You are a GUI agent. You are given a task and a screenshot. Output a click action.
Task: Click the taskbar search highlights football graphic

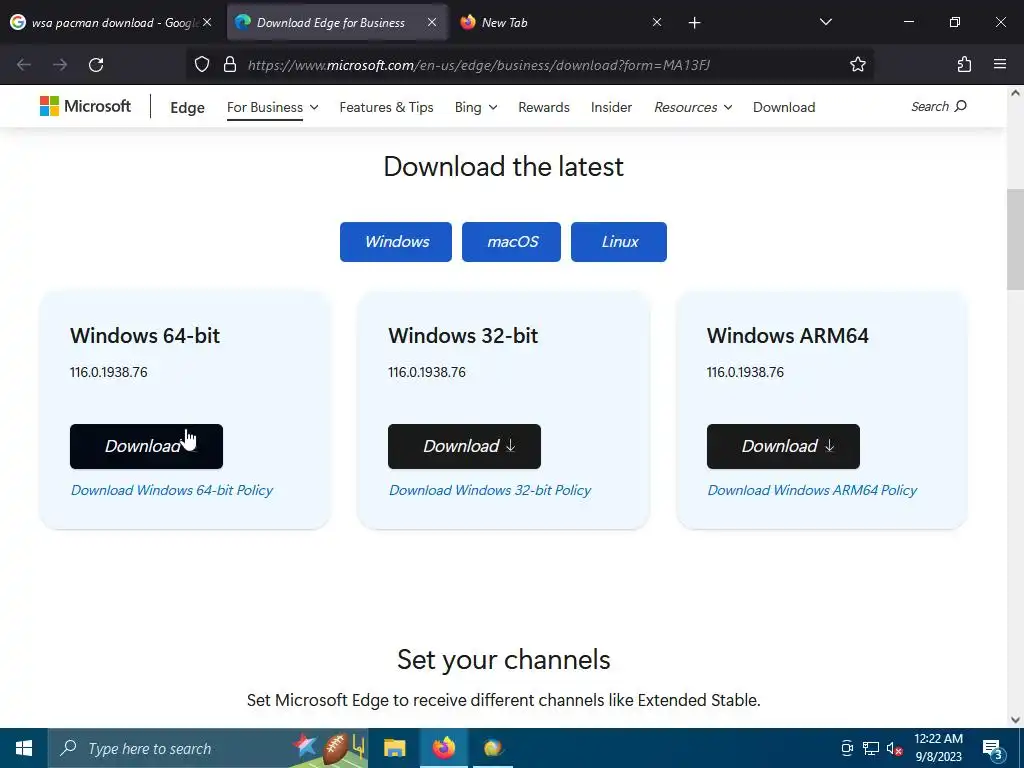[x=328, y=746]
